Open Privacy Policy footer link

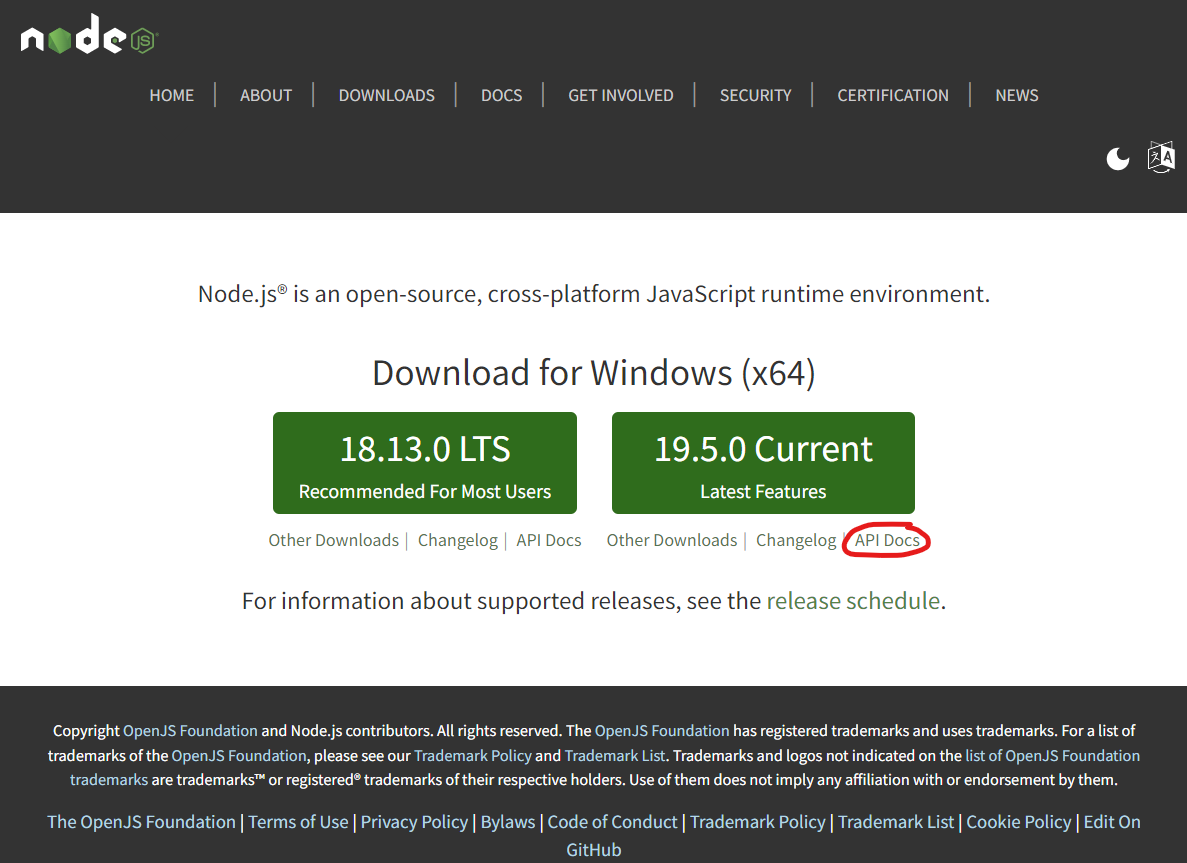pos(414,821)
